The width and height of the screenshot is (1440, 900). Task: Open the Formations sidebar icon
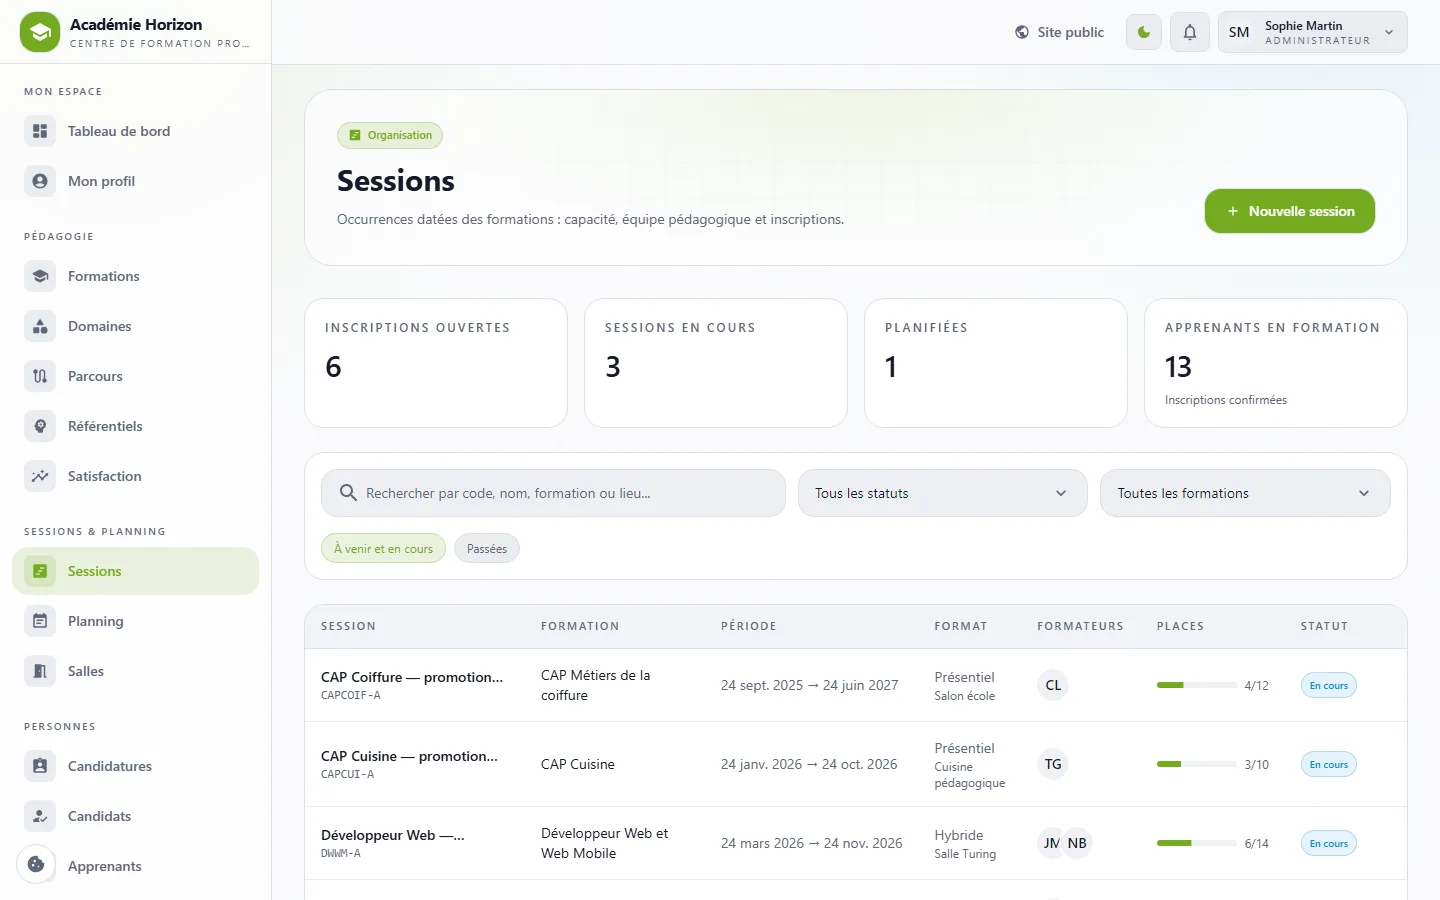(x=40, y=276)
